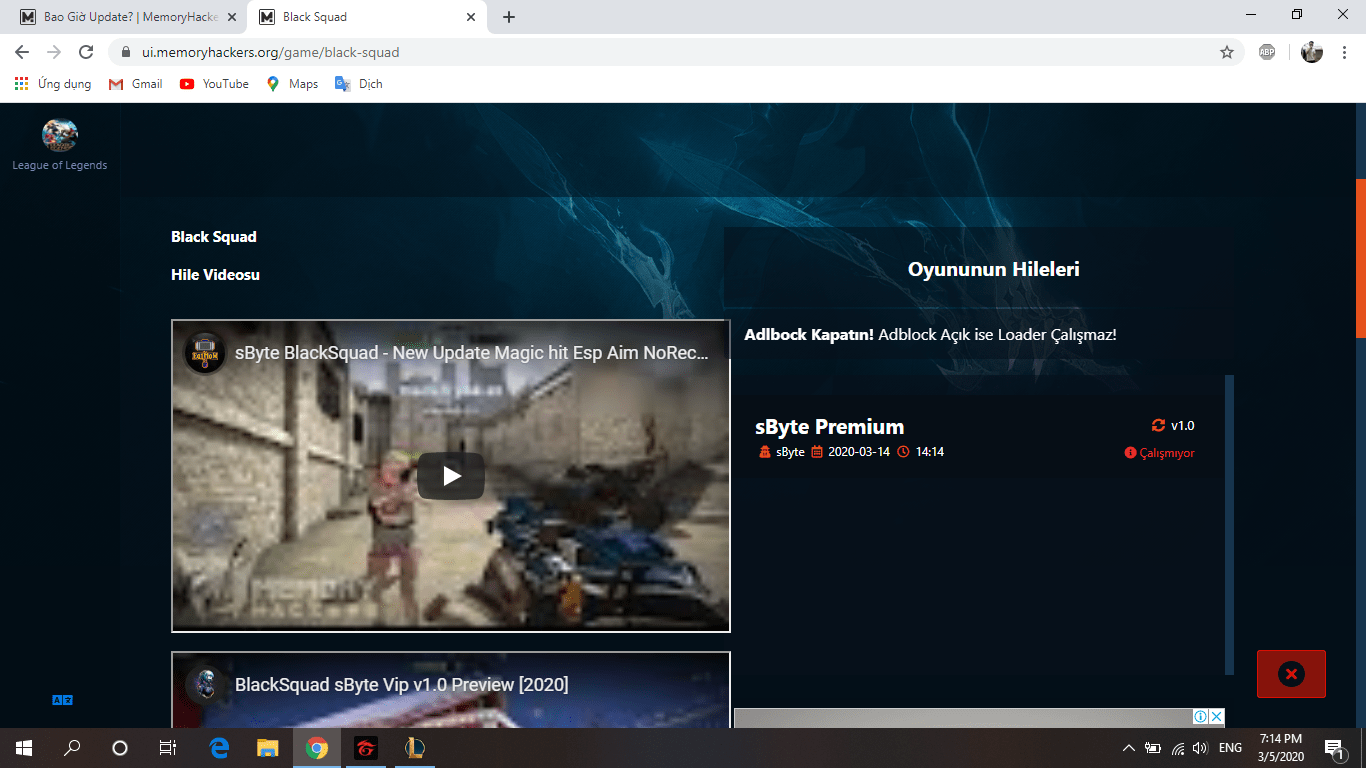Viewport: 1366px width, 768px height.
Task: Open Garena from the taskbar
Action: (366, 747)
